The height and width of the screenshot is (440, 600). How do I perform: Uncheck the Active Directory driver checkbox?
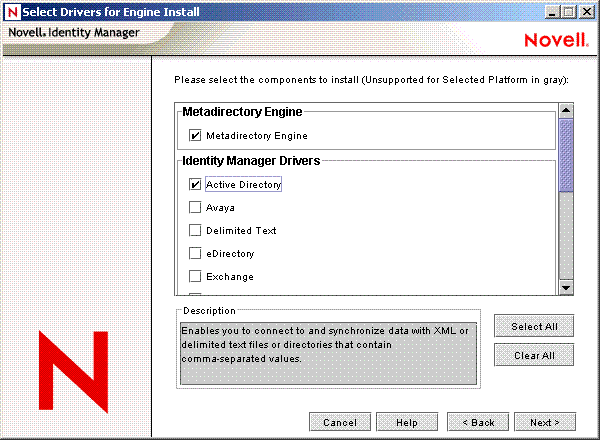195,184
